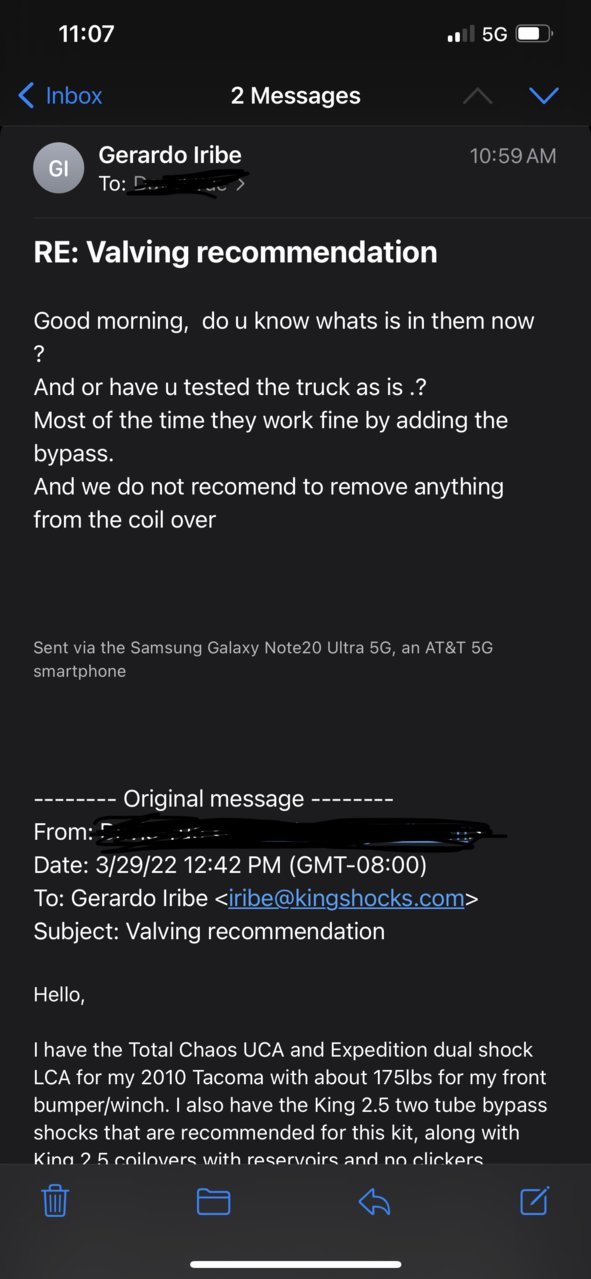Tap the 10:59 AM timestamp
Screen dimensions: 591x1279
tap(513, 156)
